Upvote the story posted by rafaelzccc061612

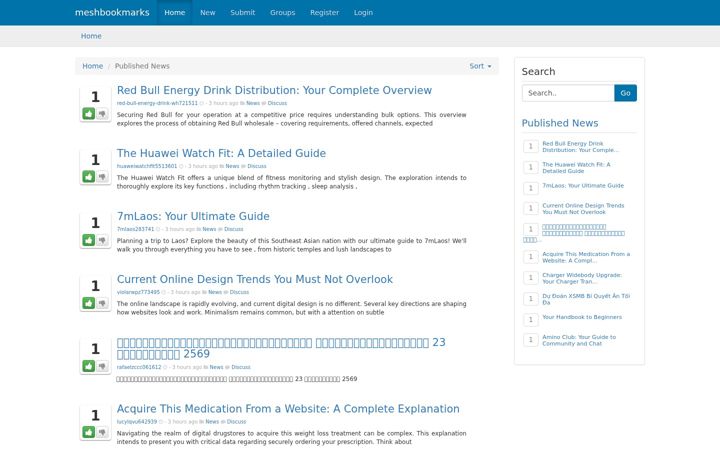(x=89, y=366)
